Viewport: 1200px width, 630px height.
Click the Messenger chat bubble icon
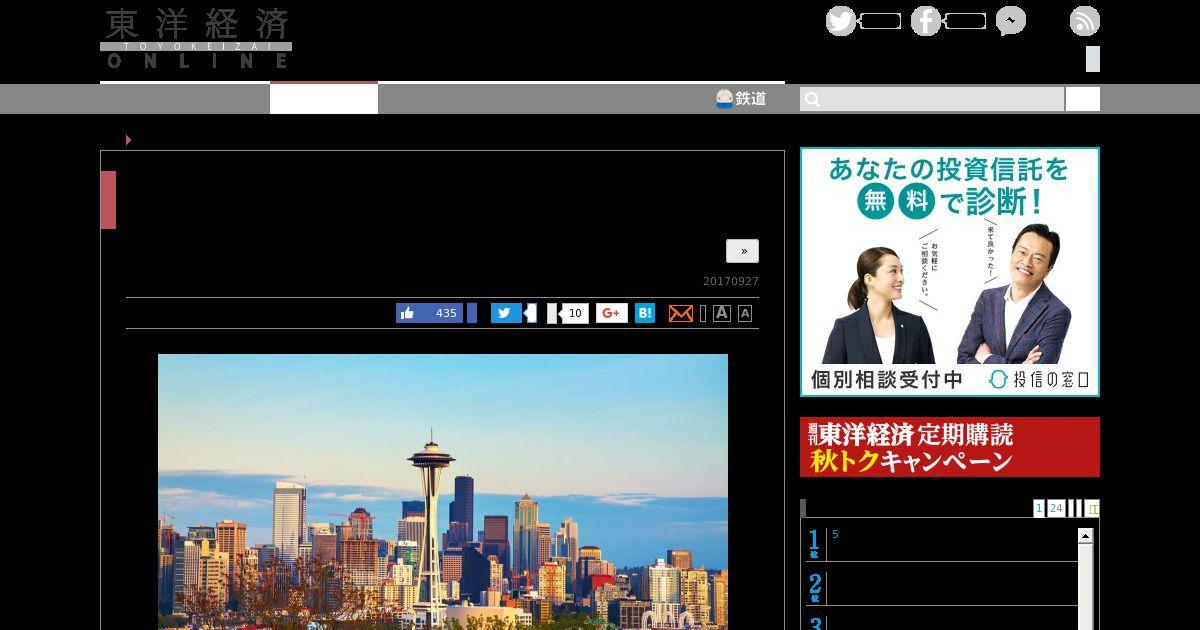[1011, 21]
